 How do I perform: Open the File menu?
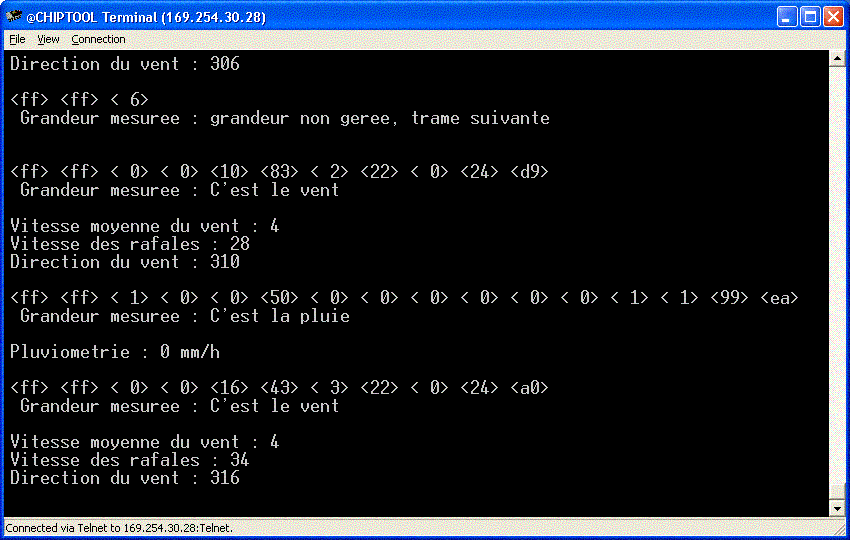pos(17,40)
